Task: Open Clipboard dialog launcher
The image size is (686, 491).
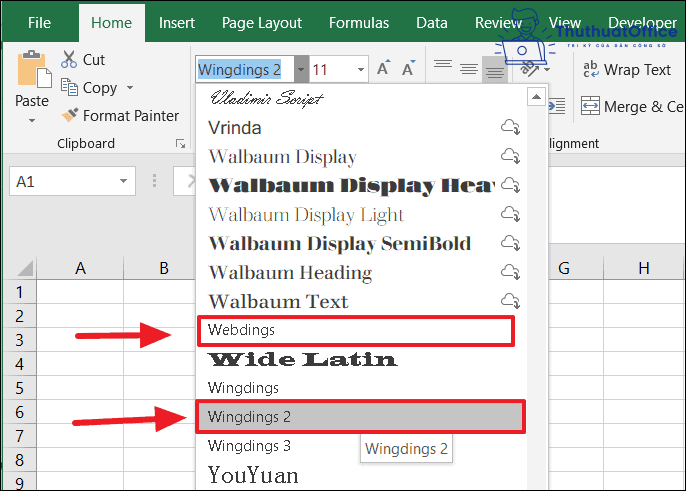Action: point(180,144)
